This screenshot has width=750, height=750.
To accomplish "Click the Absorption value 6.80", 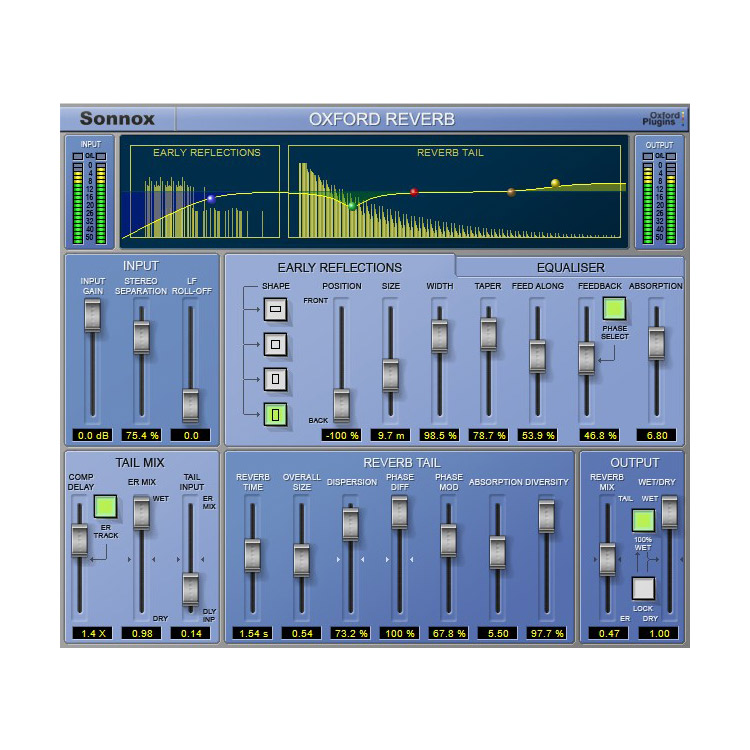I will tap(656, 435).
